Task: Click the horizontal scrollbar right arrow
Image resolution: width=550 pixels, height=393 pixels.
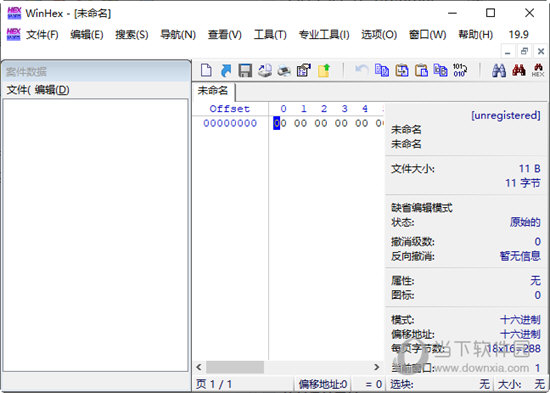Action: click(x=376, y=367)
